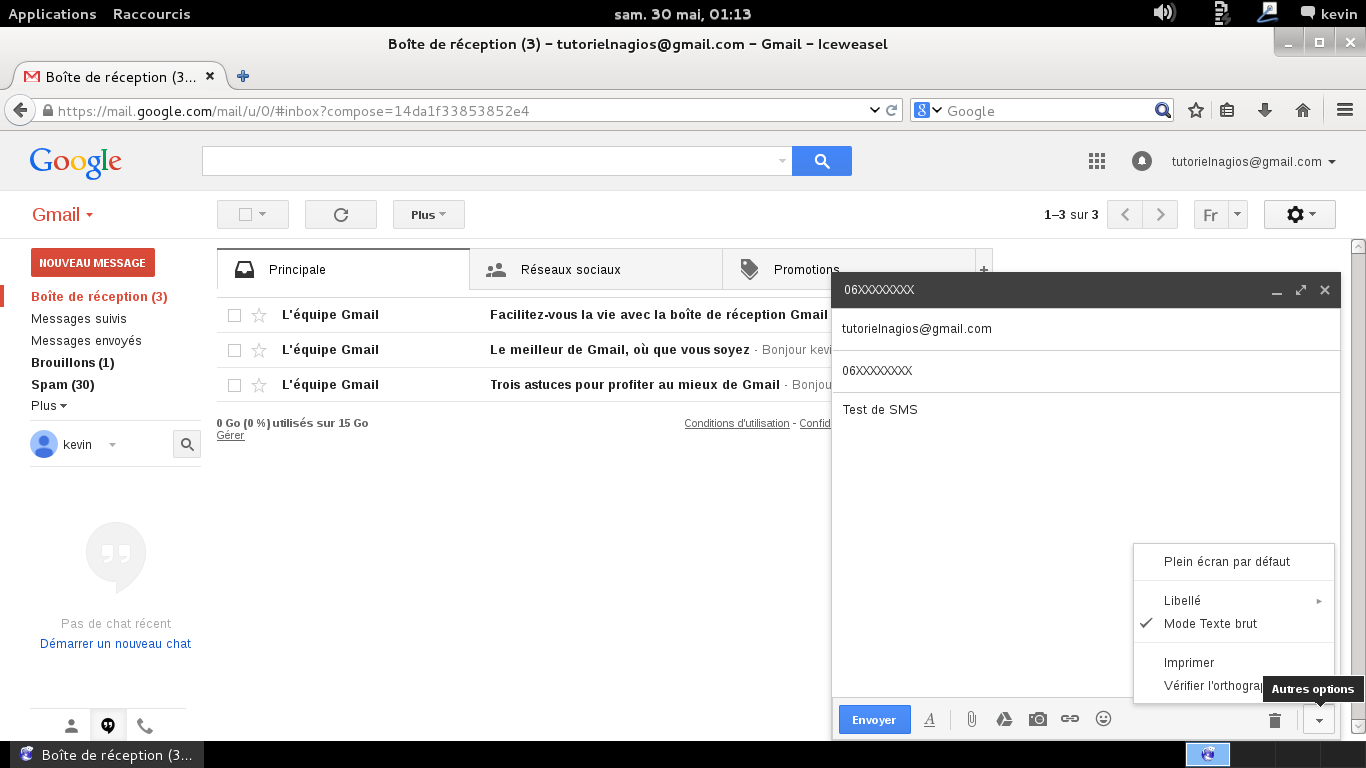Open the emoticon picker in compose
The height and width of the screenshot is (768, 1366).
(1104, 718)
